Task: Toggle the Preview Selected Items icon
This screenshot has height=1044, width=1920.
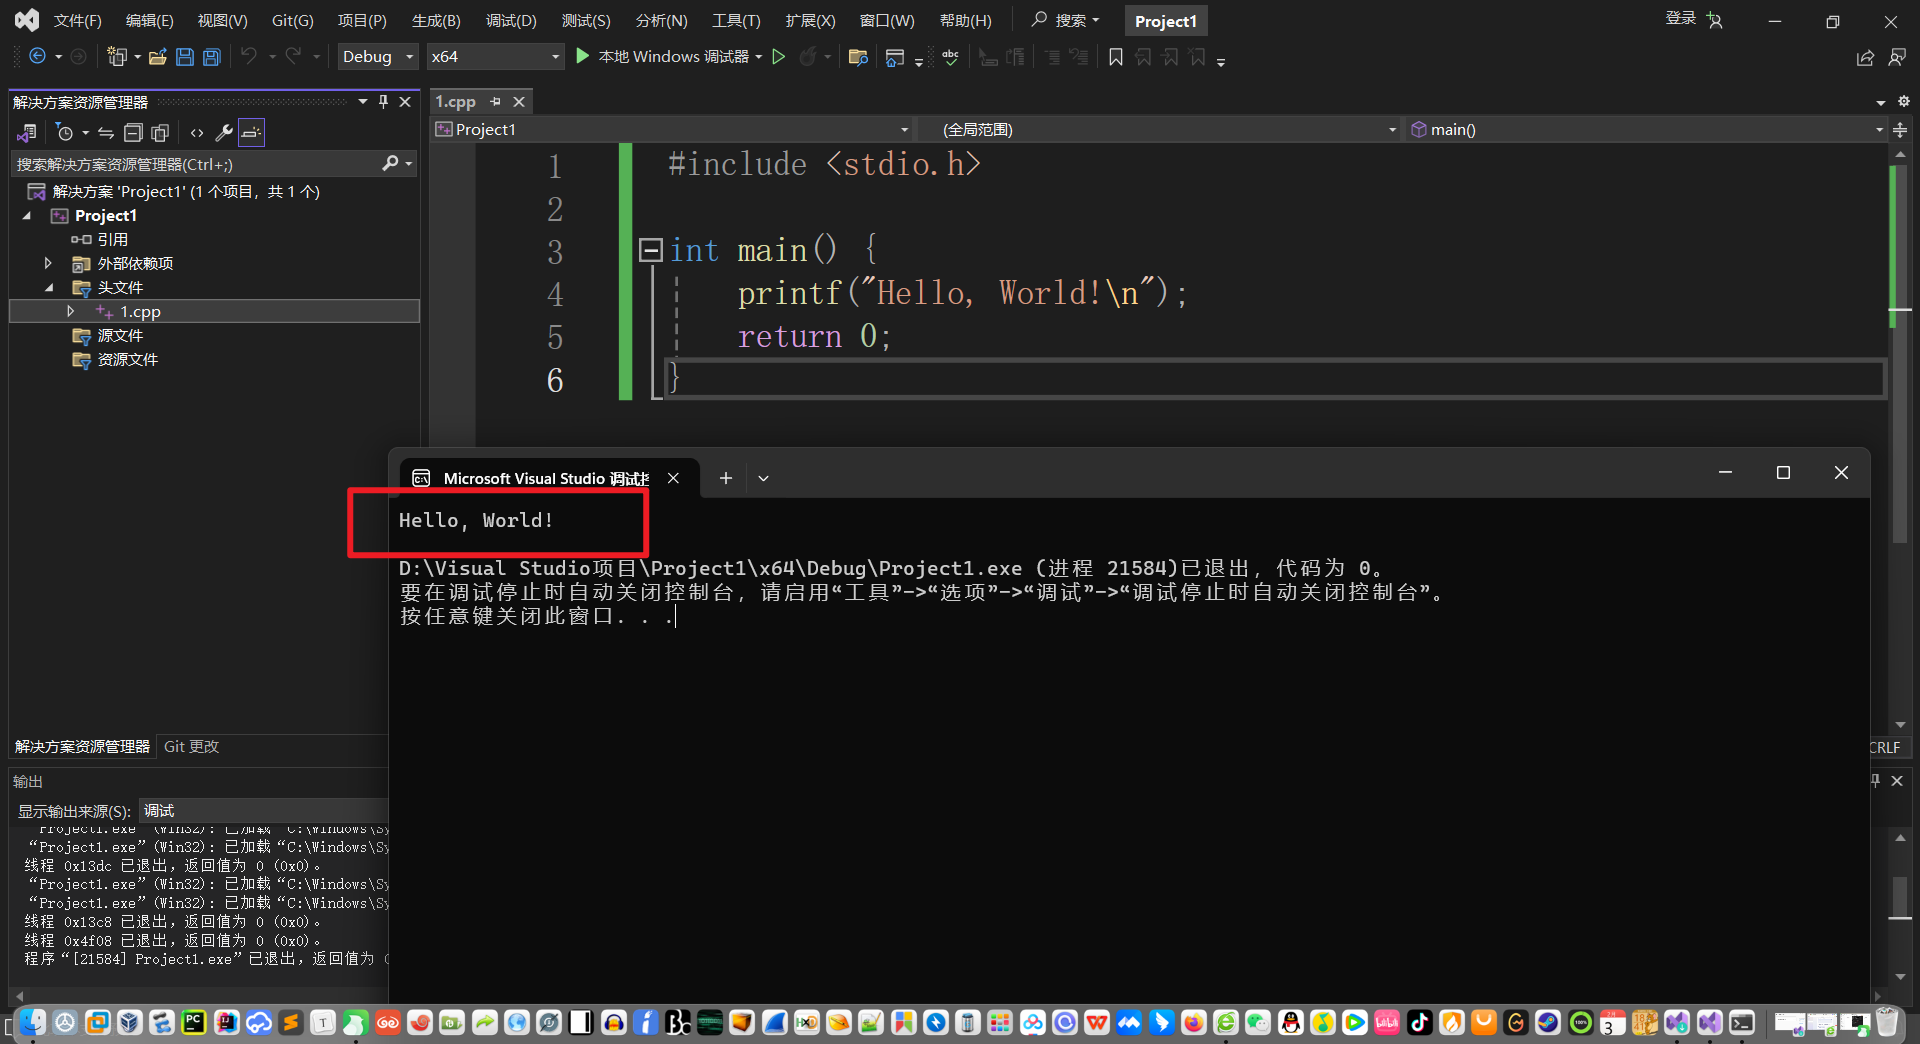Action: point(251,133)
